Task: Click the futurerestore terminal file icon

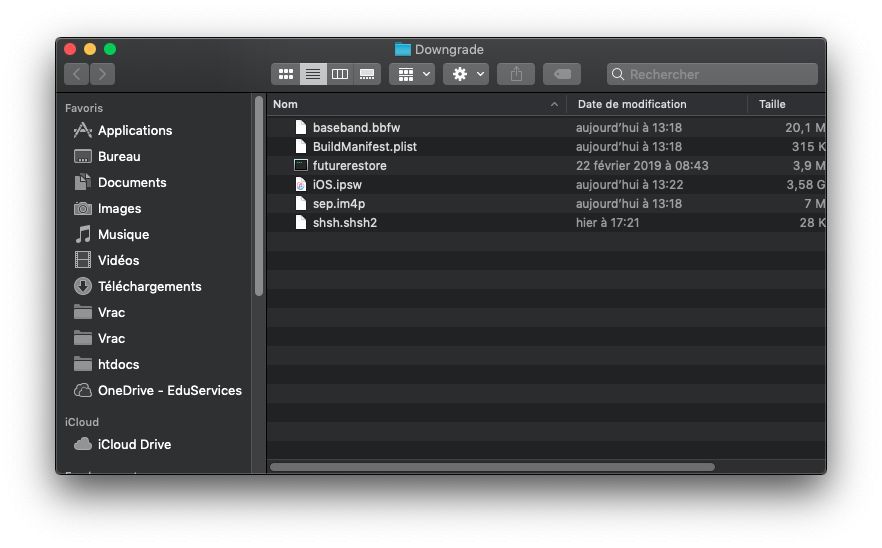Action: tap(301, 165)
